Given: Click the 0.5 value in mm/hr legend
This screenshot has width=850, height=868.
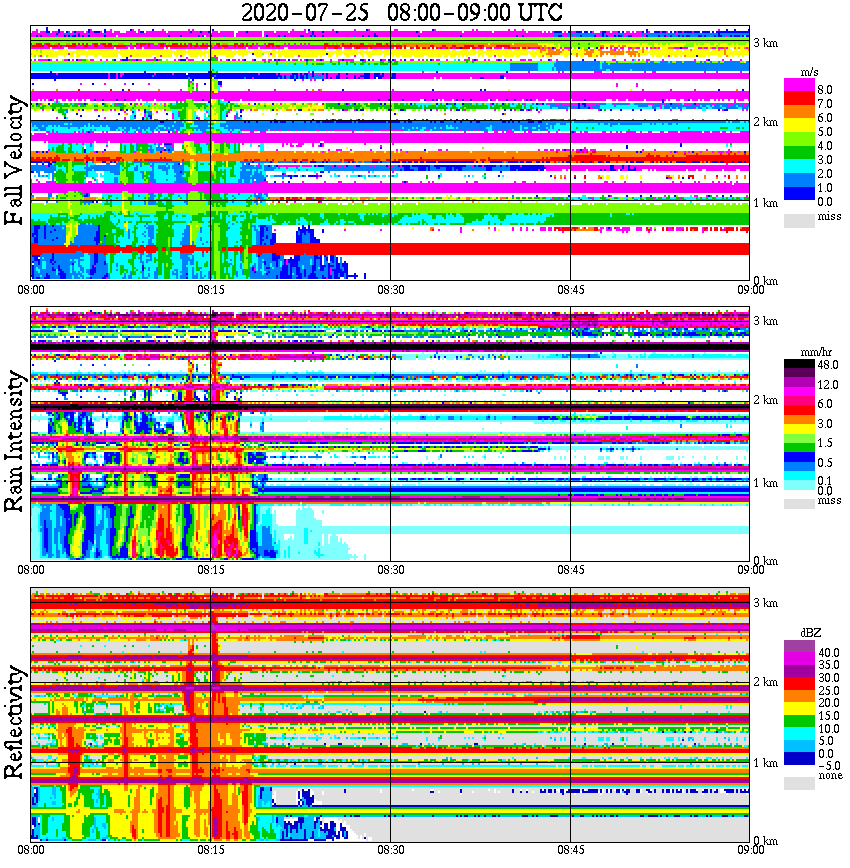Looking at the screenshot, I should click(825, 462).
